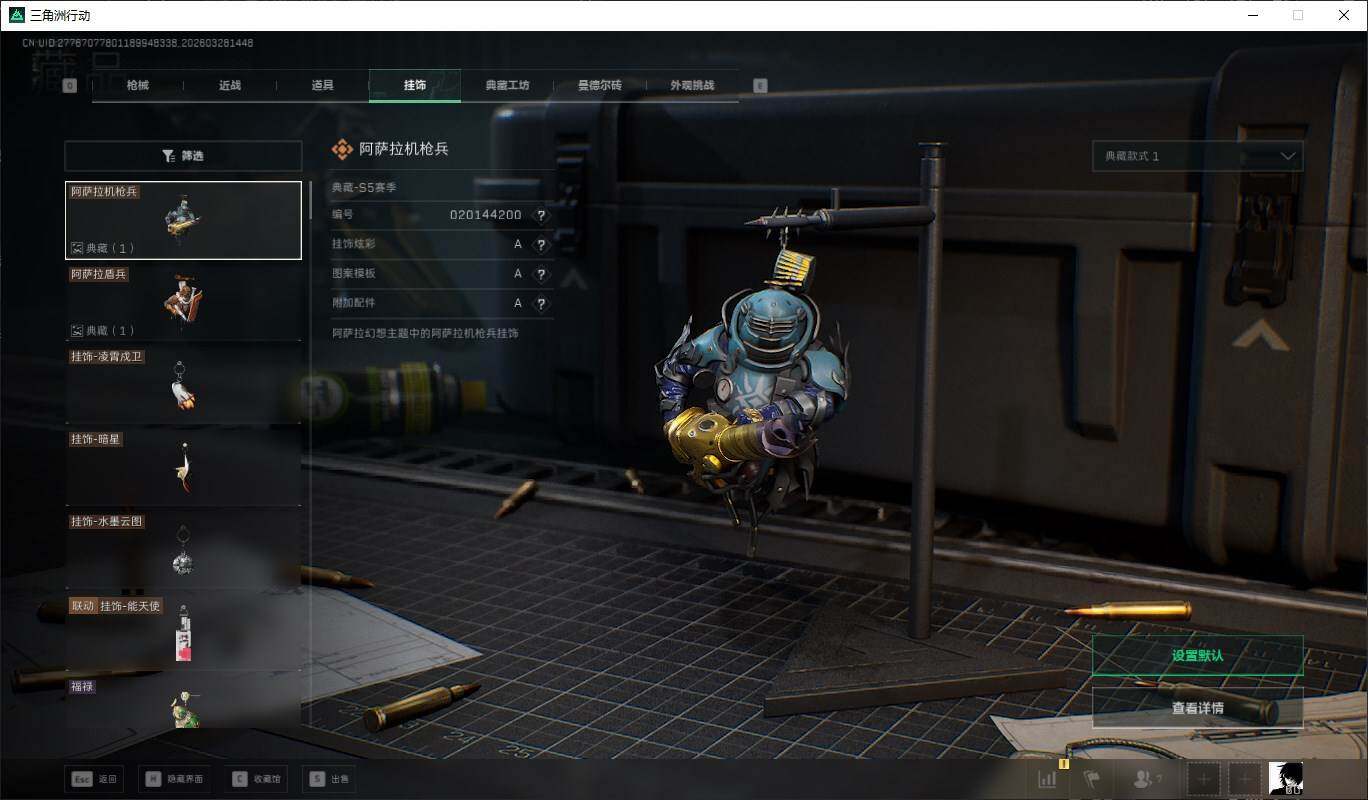Image resolution: width=1368 pixels, height=800 pixels.
Task: Open the 外观挑战 tab
Action: click(x=692, y=86)
